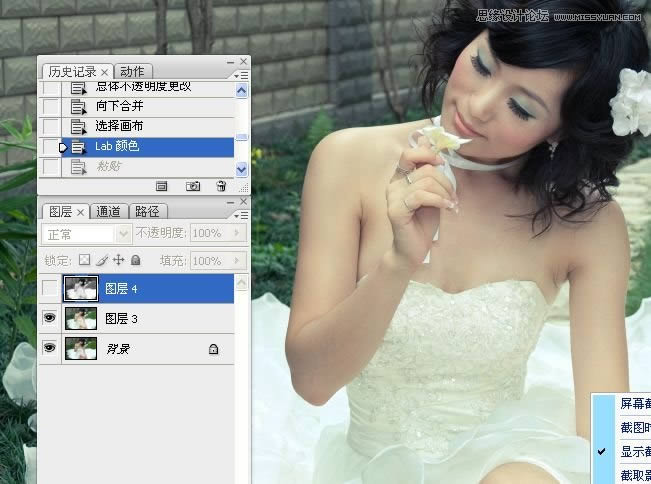This screenshot has height=484, width=651.
Task: Click lock image pixels brush icon
Action: coord(101,260)
